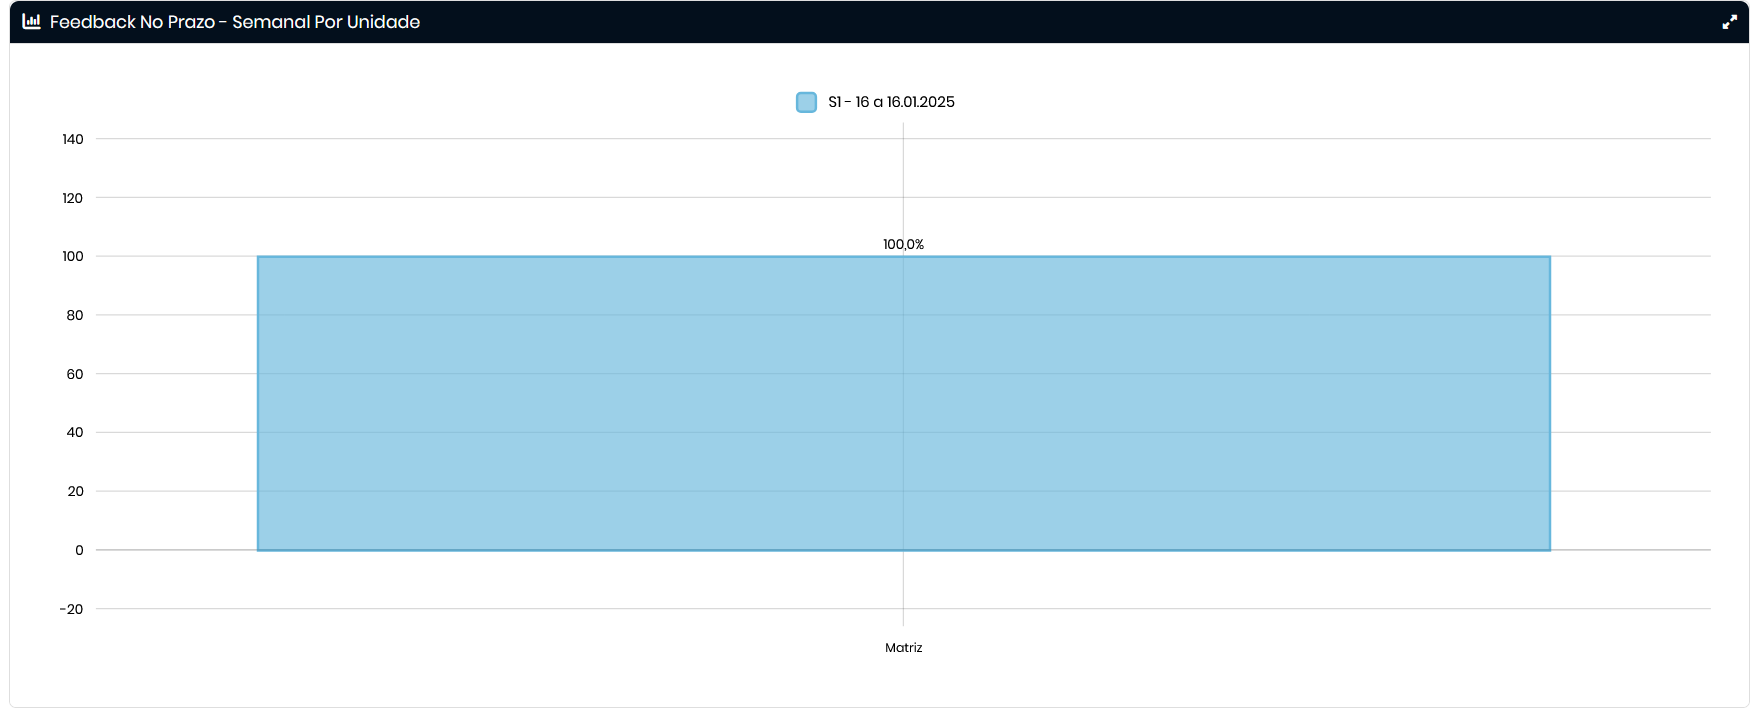The height and width of the screenshot is (710, 1755).
Task: Click the blue legend color swatch
Action: [x=806, y=102]
